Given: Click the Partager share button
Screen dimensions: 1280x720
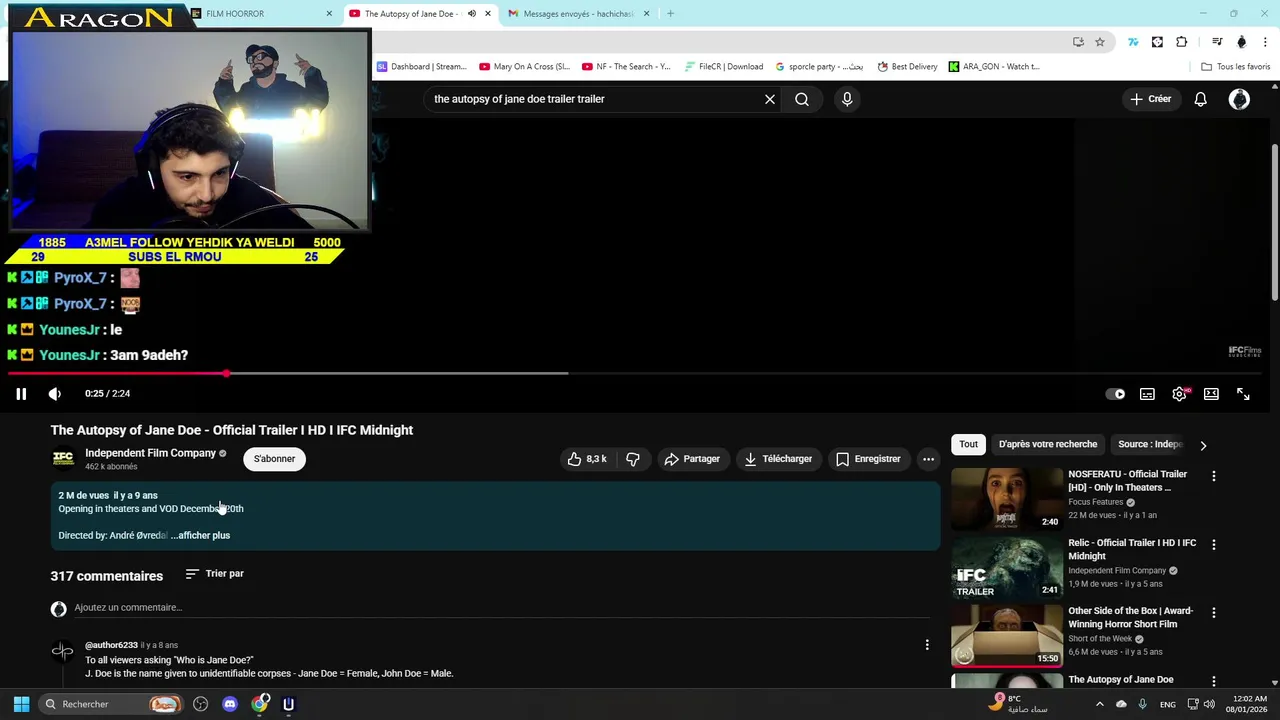Looking at the screenshot, I should (692, 459).
